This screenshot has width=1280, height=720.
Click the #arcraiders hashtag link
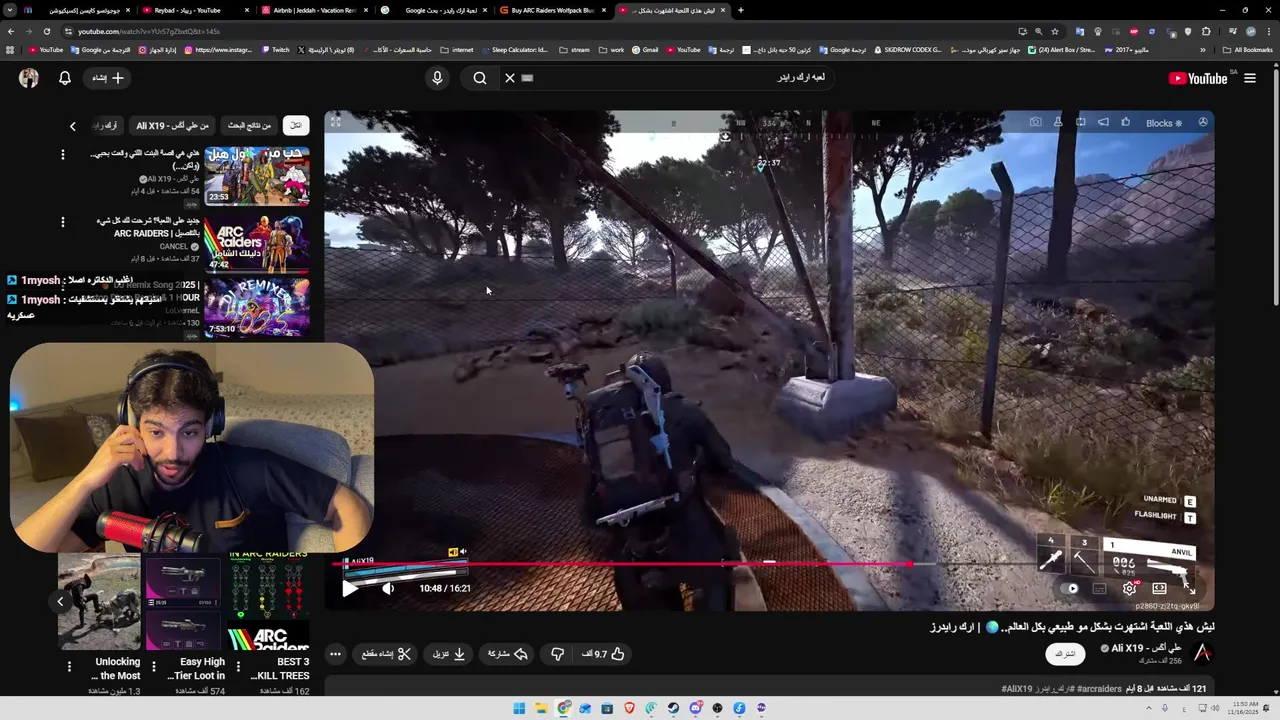point(1100,689)
